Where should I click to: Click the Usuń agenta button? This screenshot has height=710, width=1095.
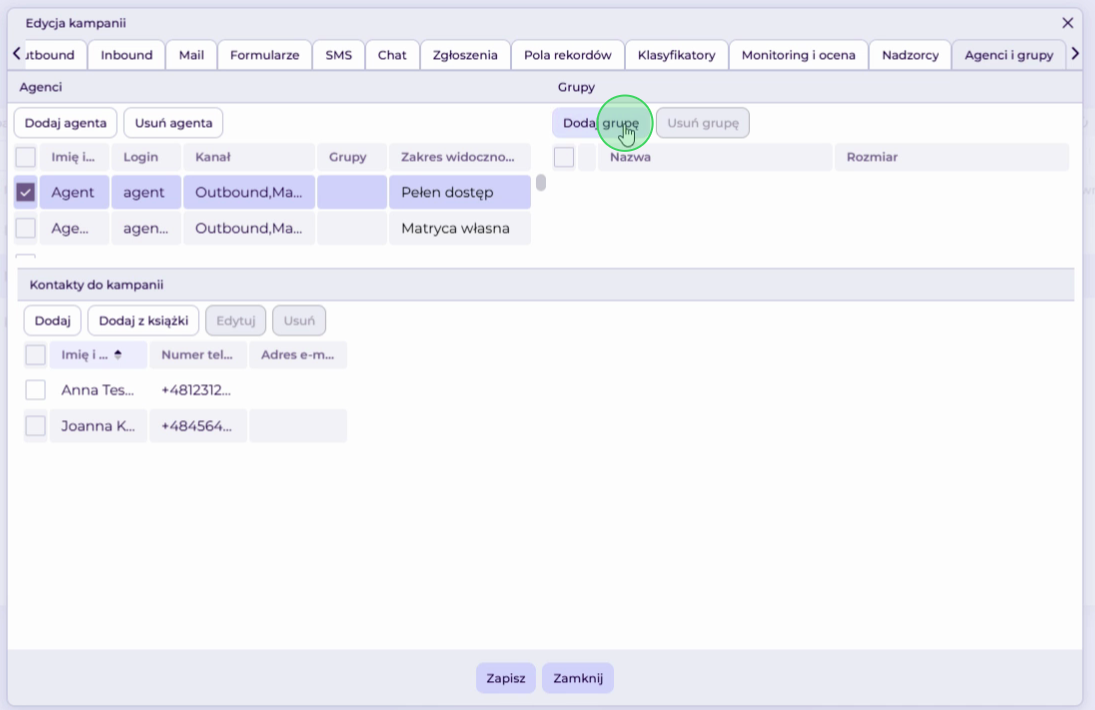[x=173, y=123]
